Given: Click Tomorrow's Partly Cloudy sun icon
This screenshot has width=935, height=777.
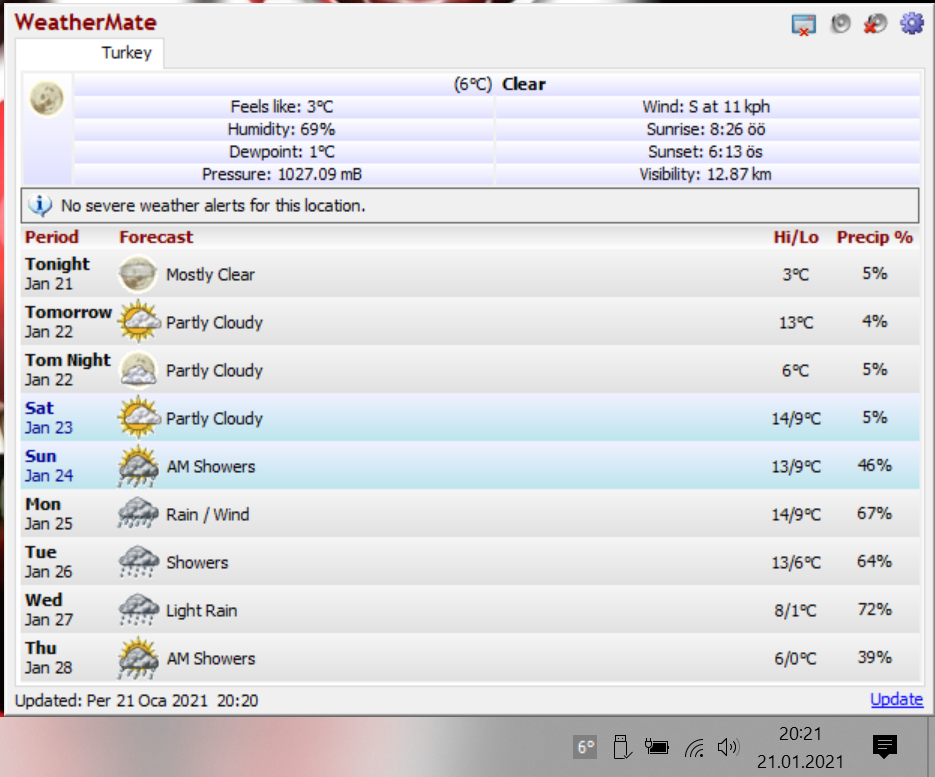Looking at the screenshot, I should tap(139, 322).
